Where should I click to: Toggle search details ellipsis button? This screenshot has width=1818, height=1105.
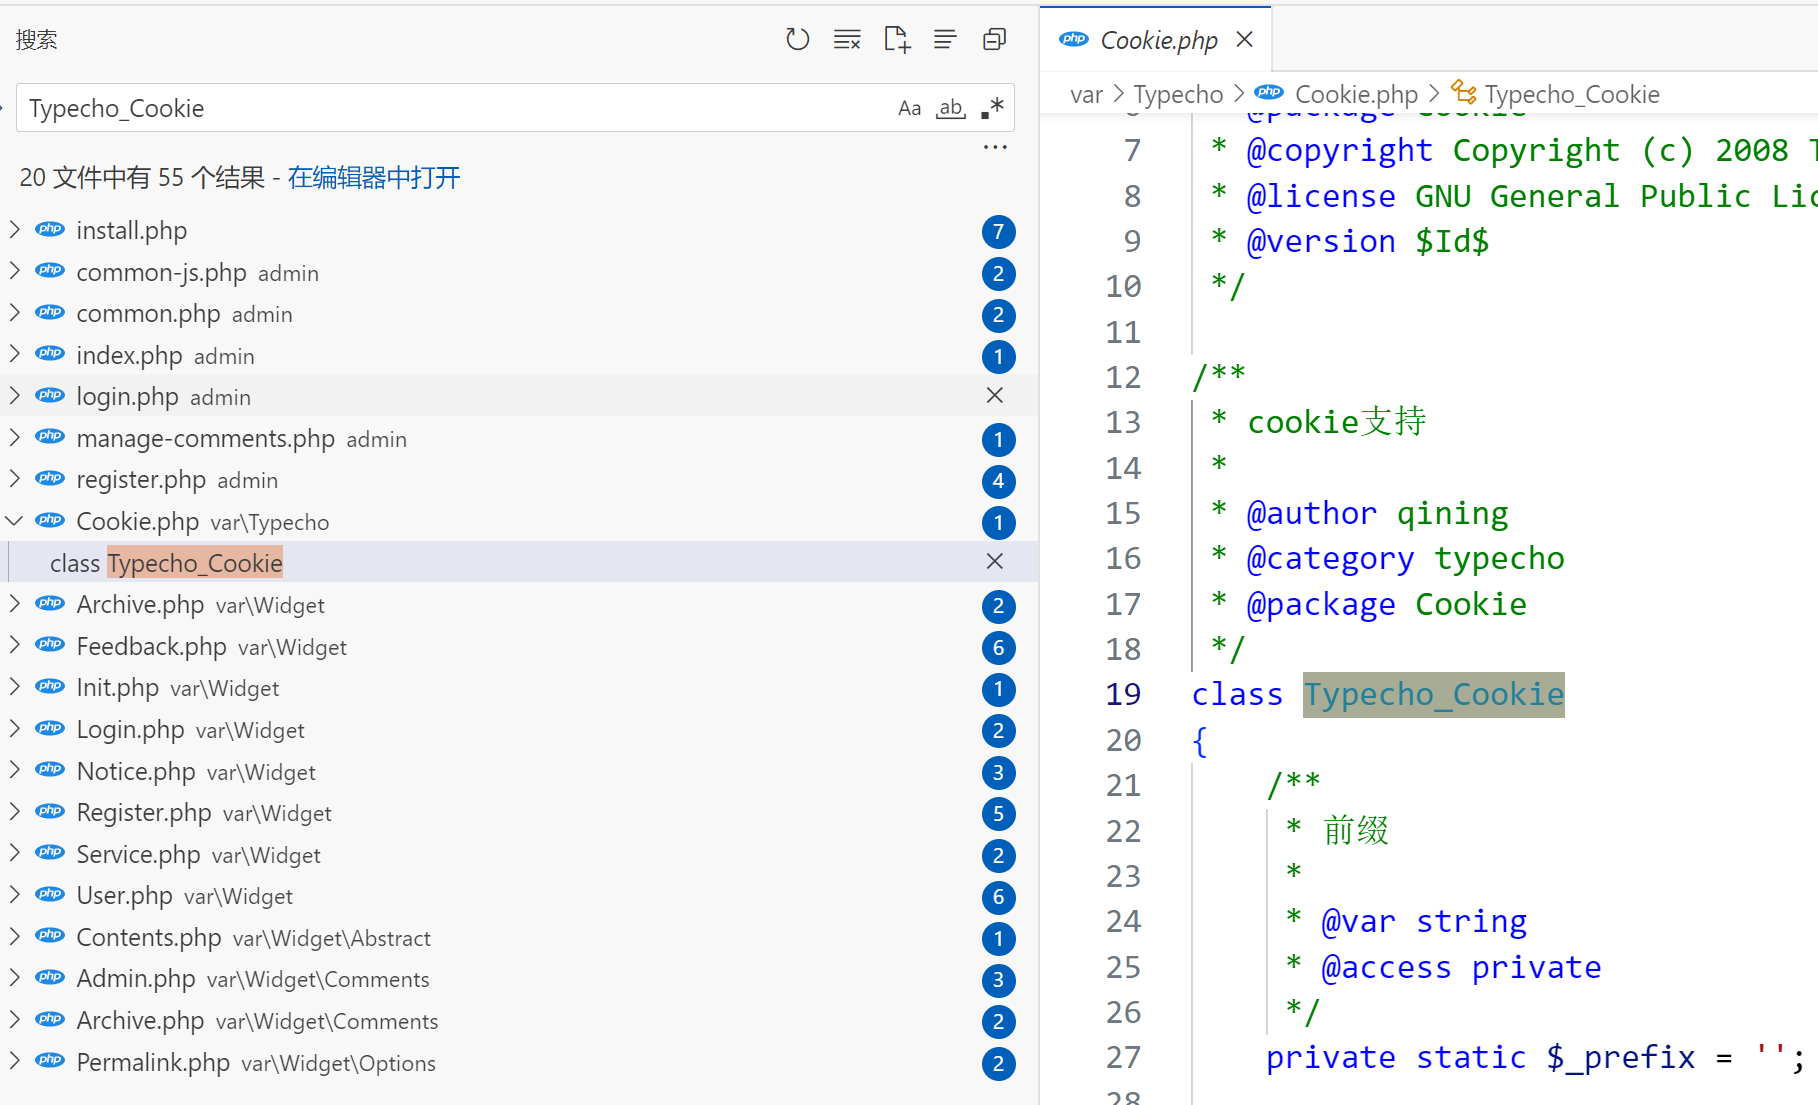coord(995,148)
